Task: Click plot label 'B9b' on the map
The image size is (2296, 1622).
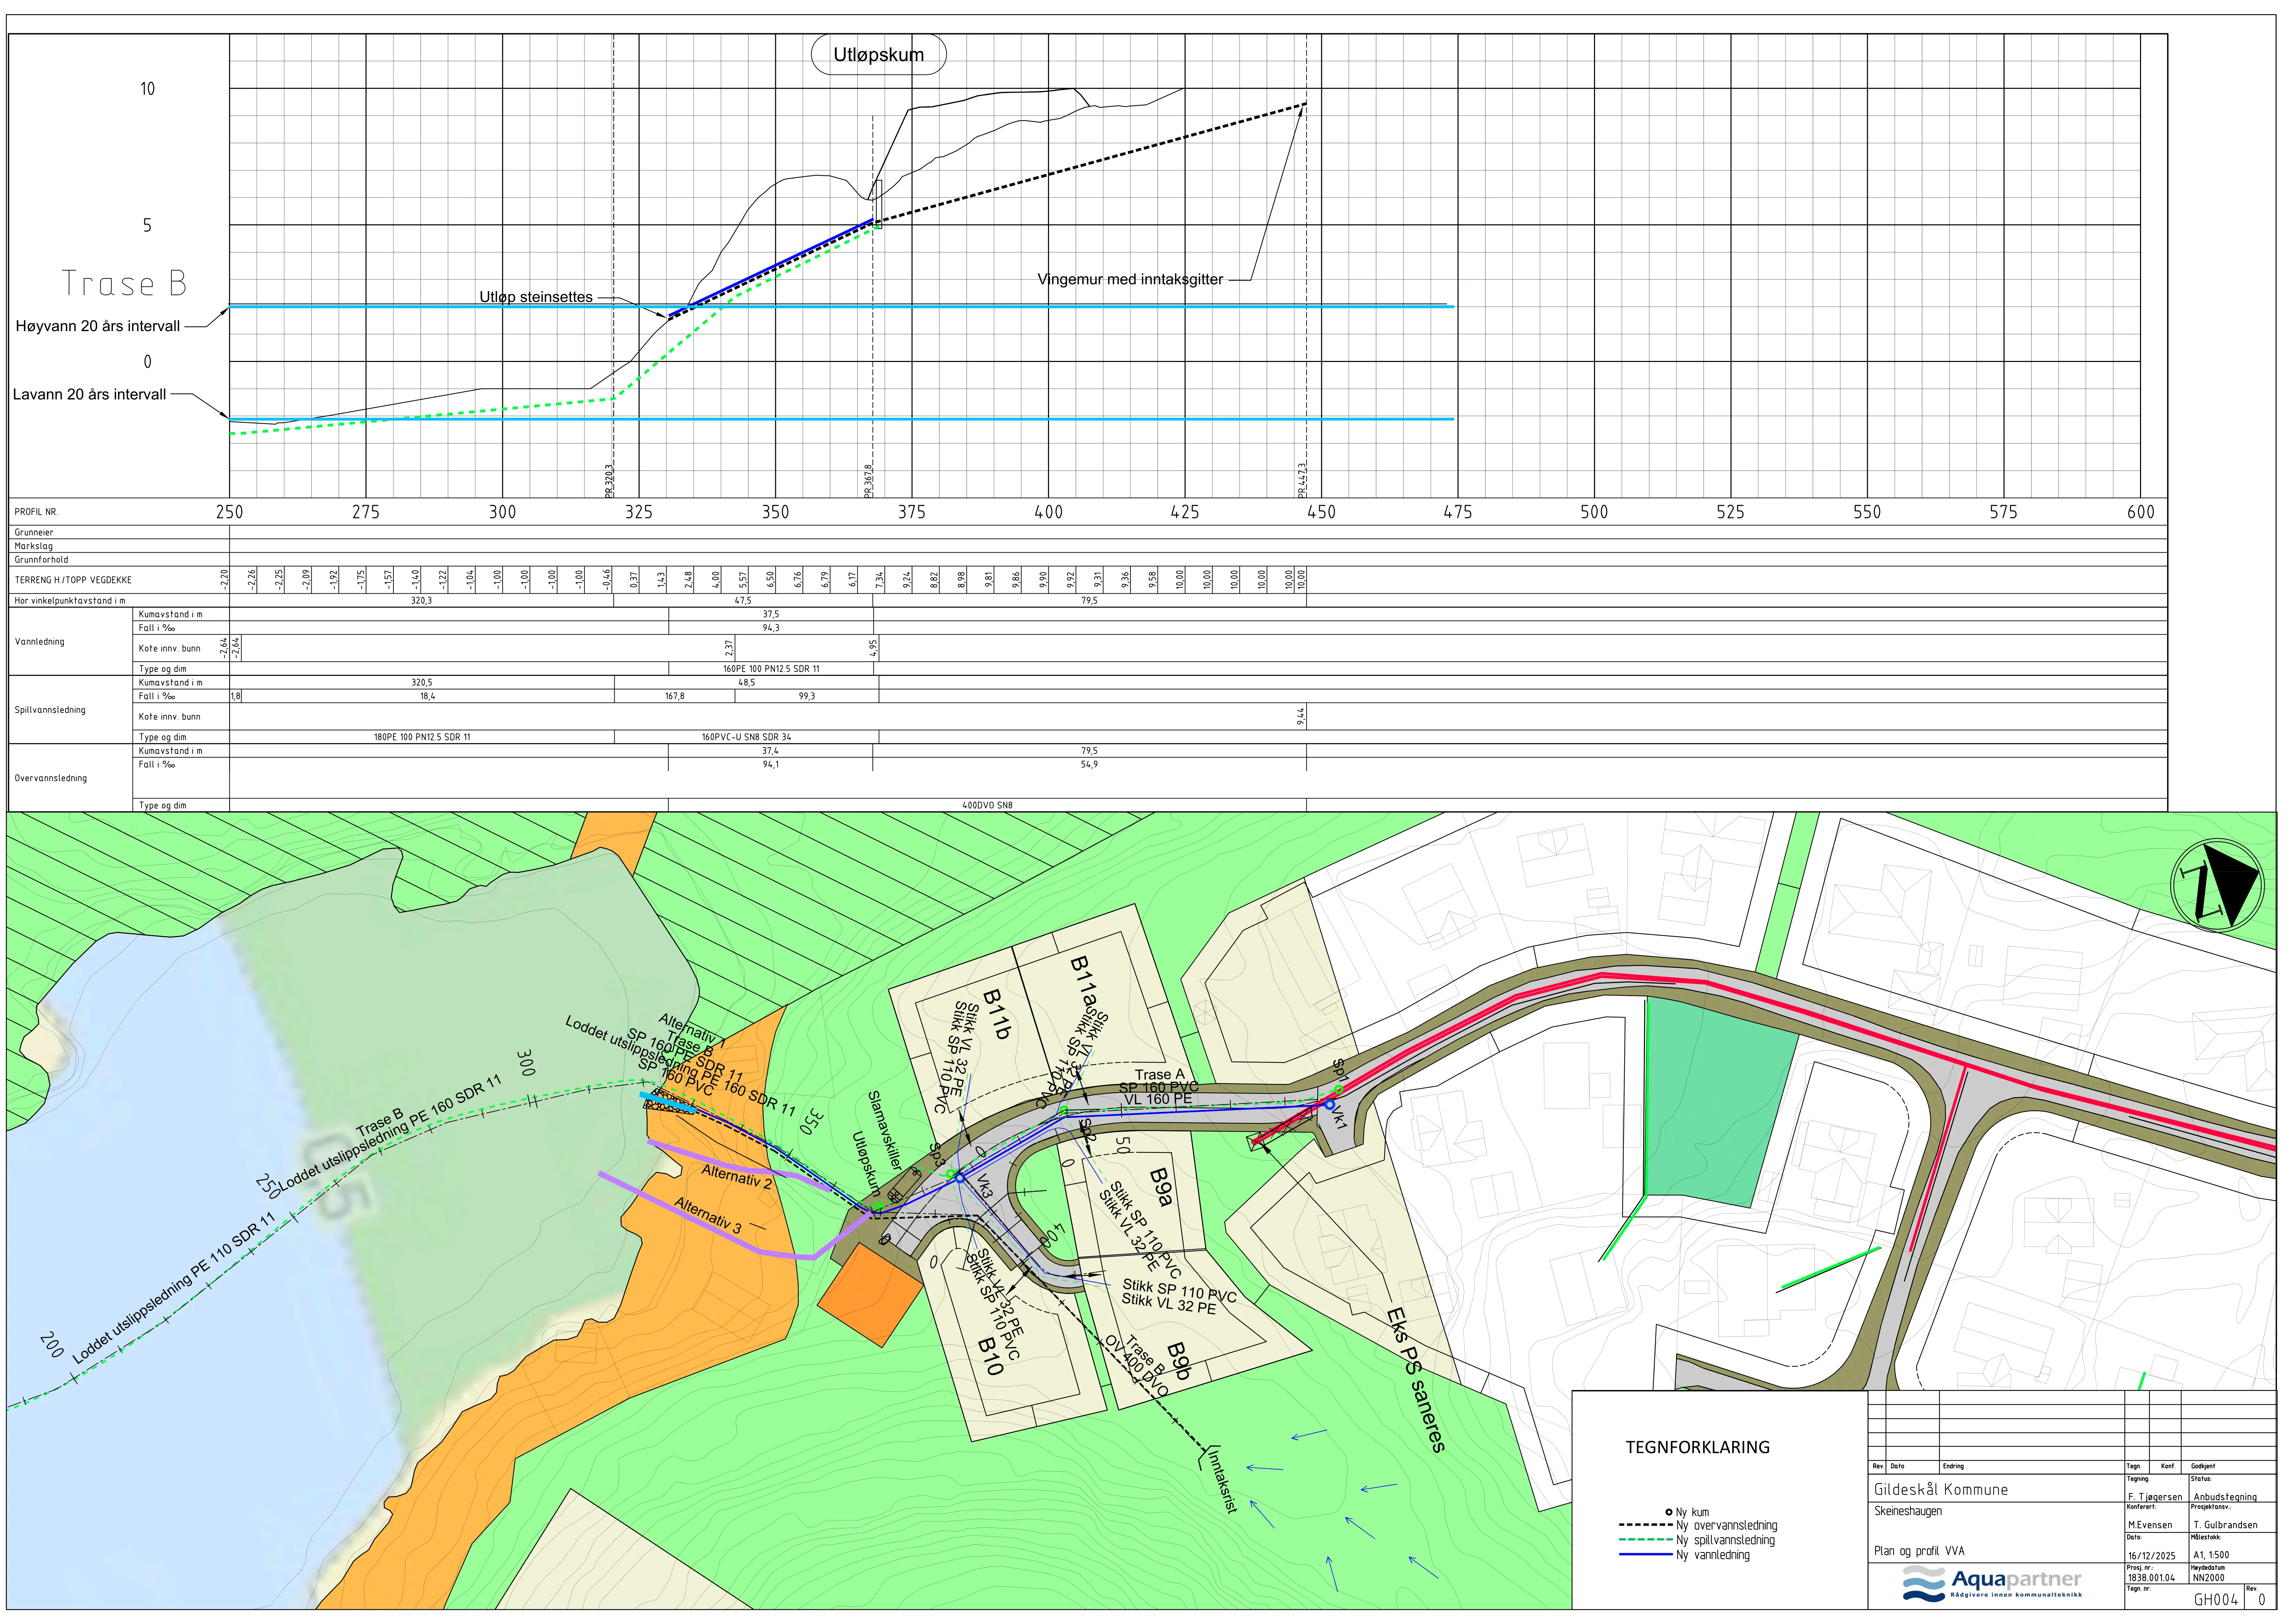Action: (1179, 1362)
